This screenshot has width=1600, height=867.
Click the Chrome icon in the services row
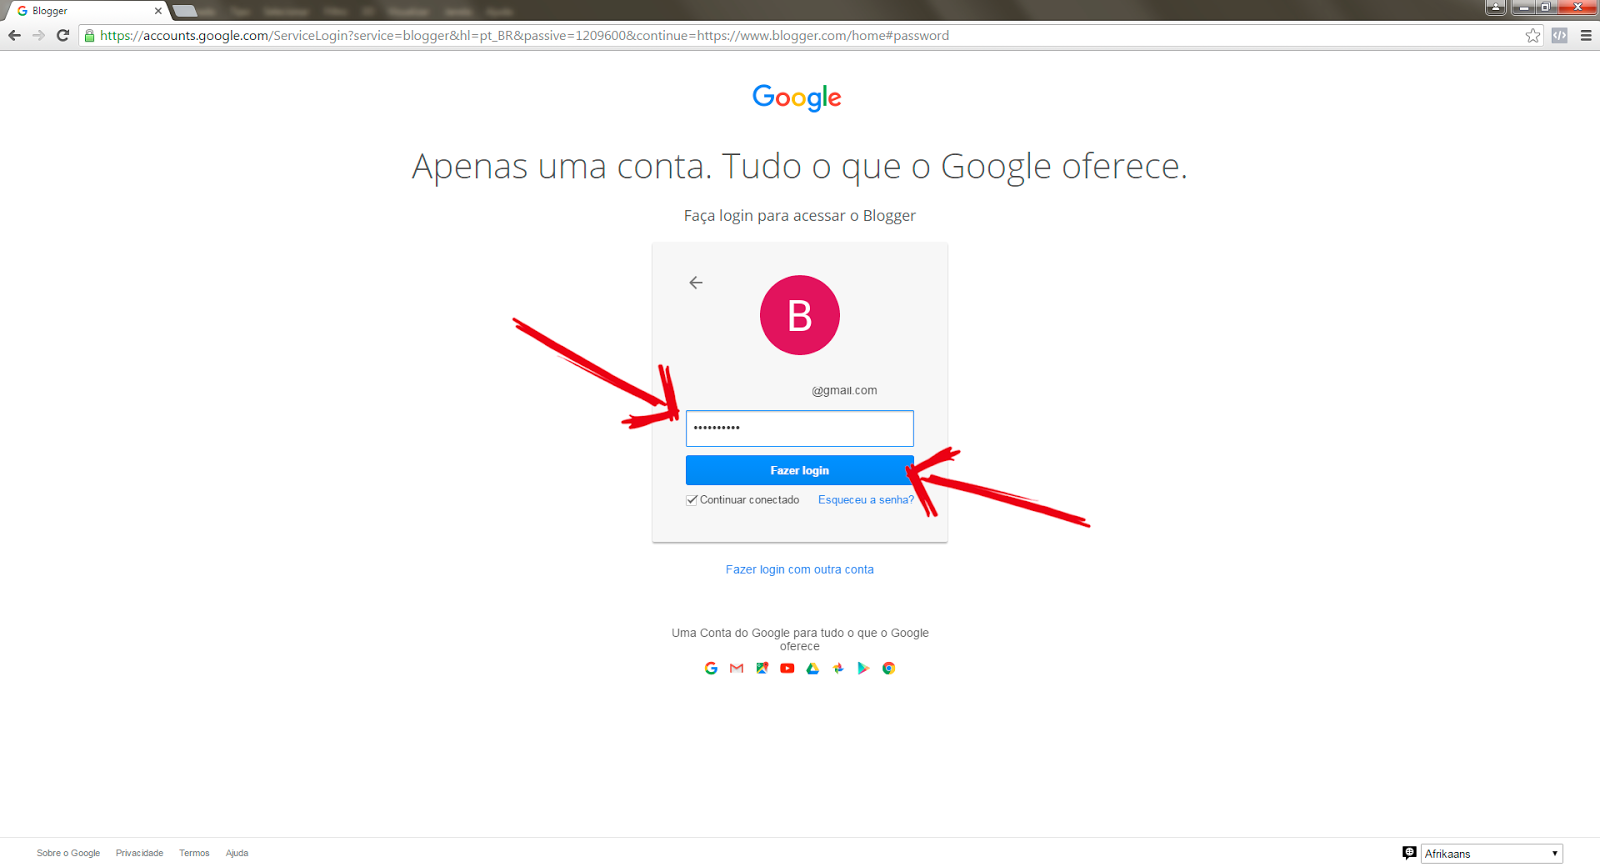889,668
